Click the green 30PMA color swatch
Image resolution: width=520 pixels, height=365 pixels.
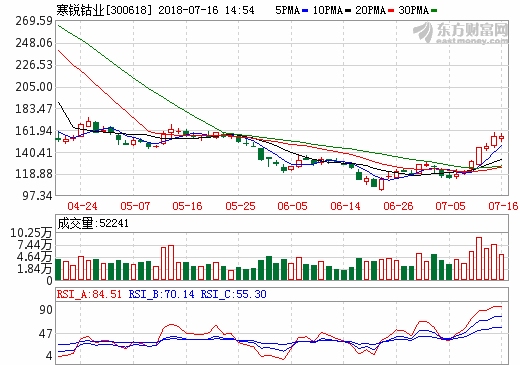pyautogui.click(x=434, y=11)
